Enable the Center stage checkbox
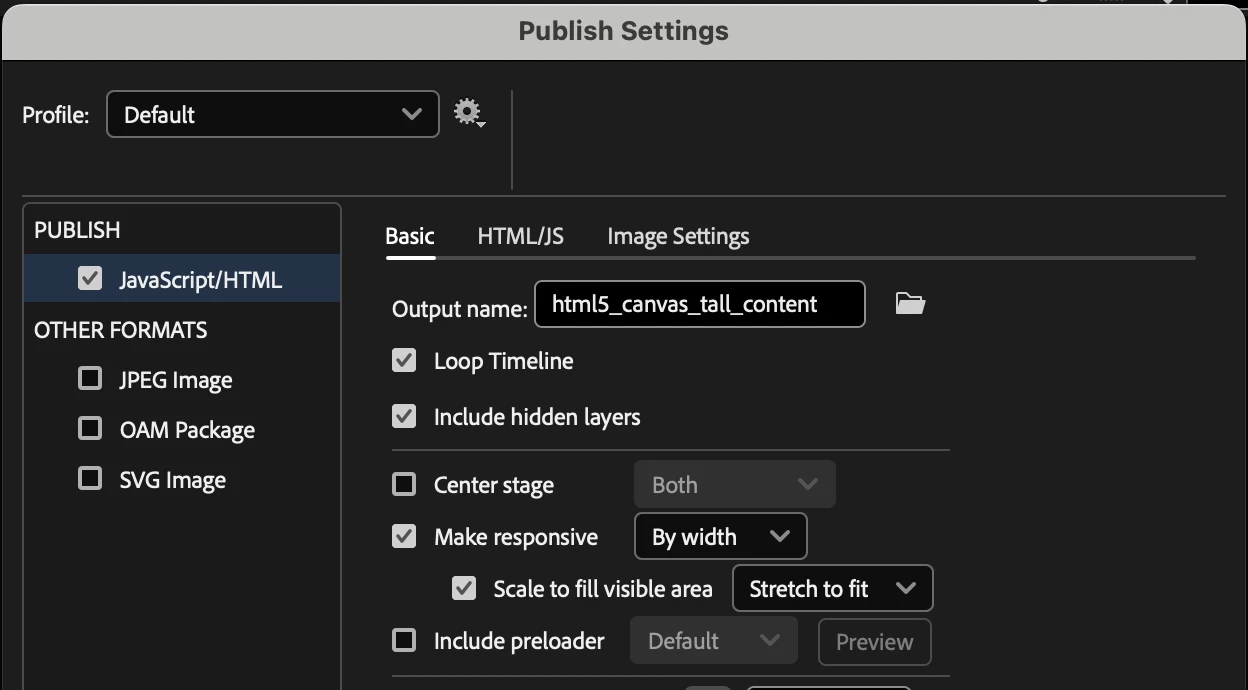This screenshot has width=1248, height=690. [404, 485]
